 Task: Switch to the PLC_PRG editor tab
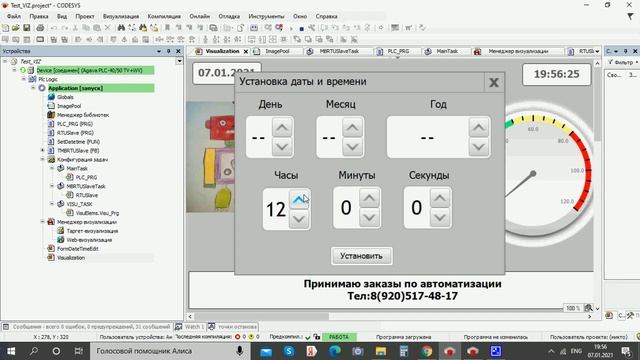[398, 51]
